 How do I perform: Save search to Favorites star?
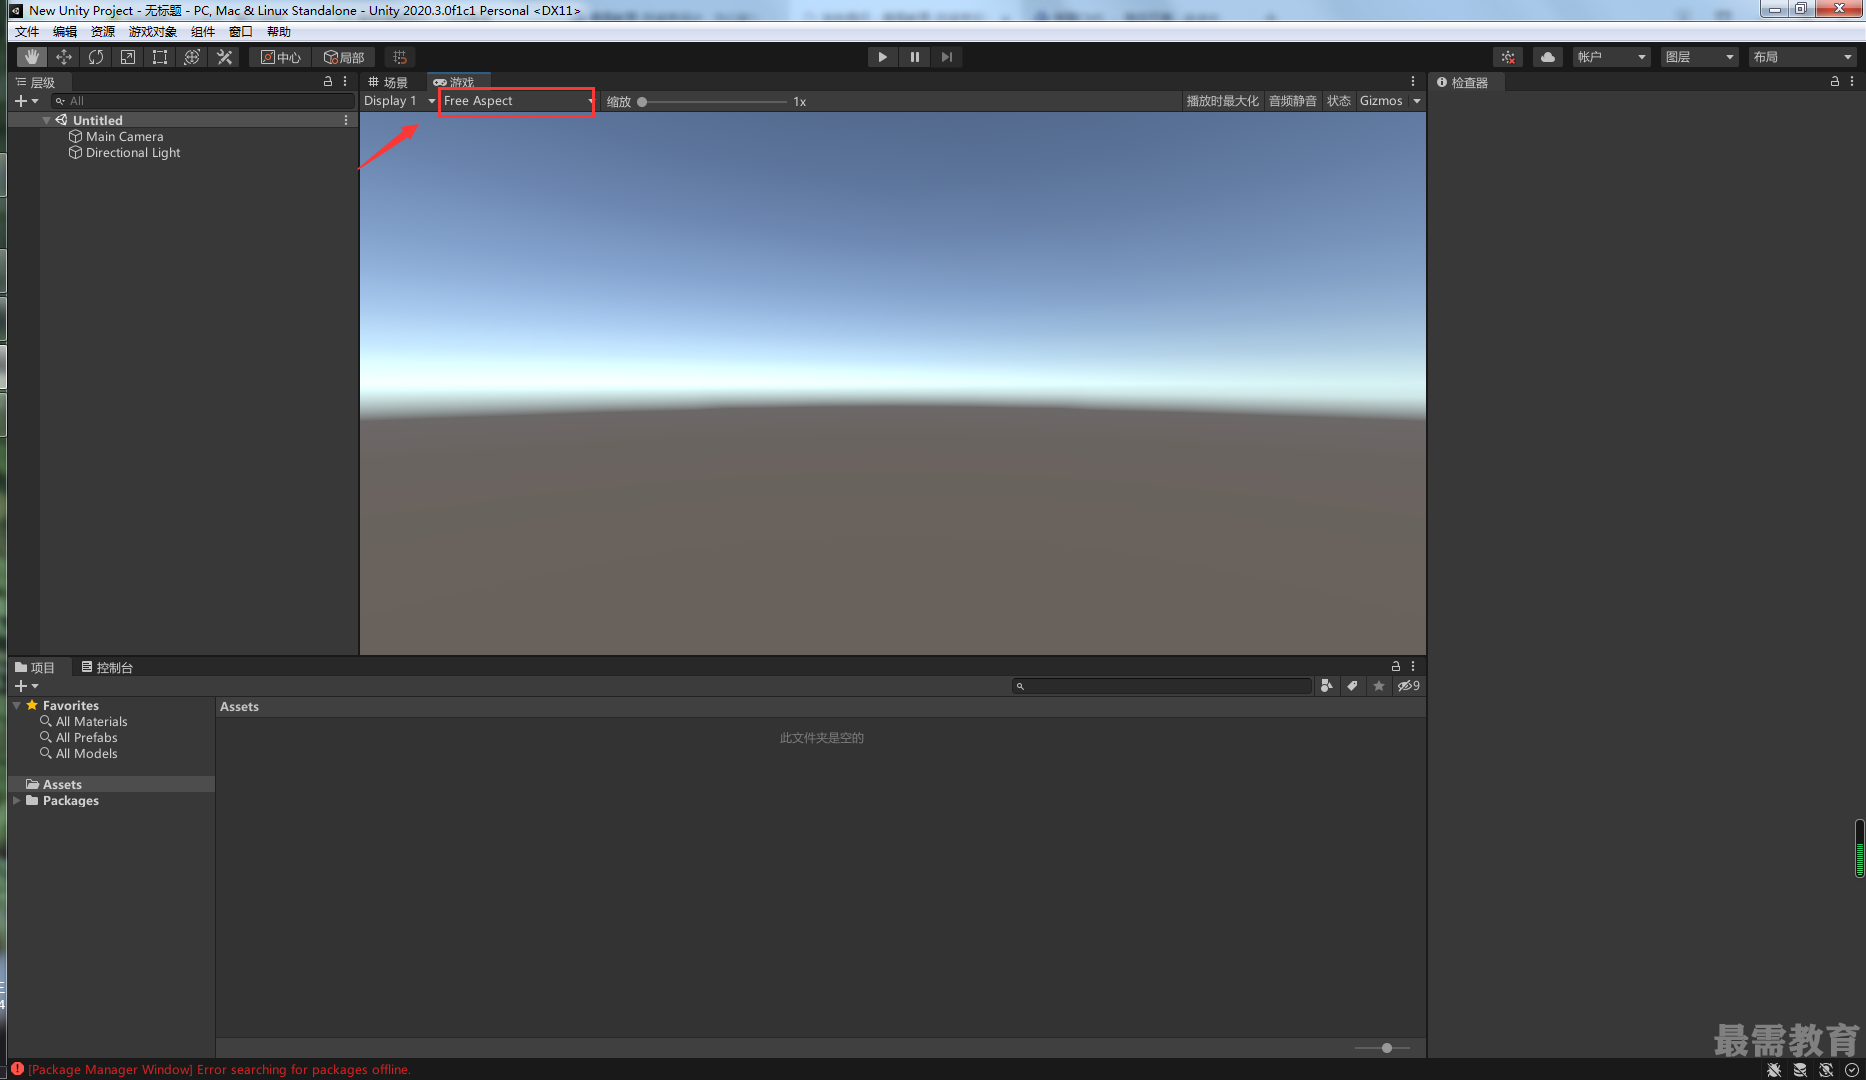click(1379, 686)
